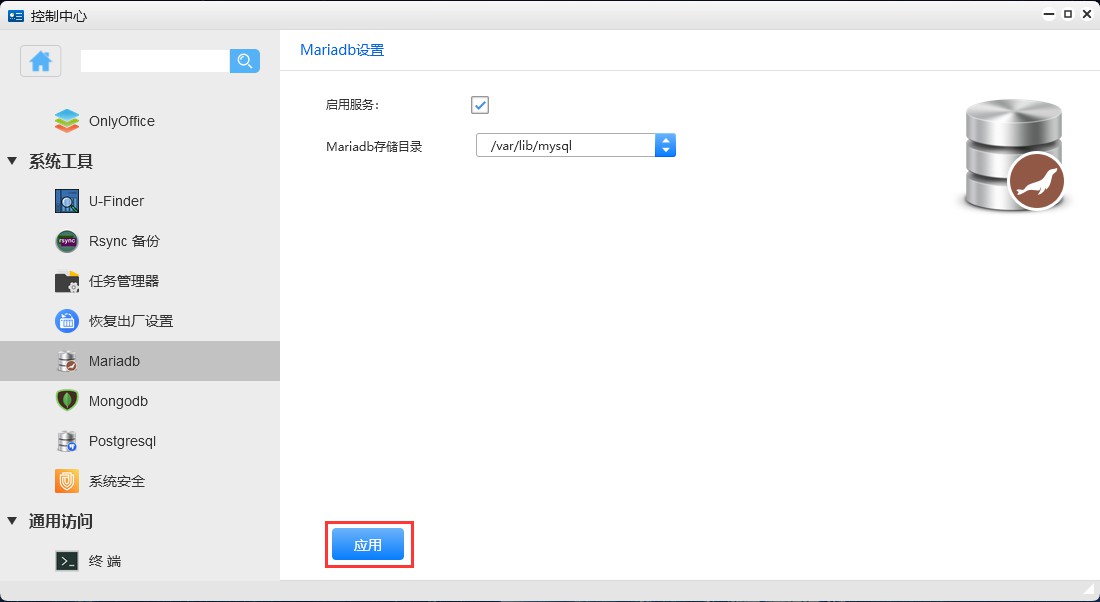Open 系统安全 settings
This screenshot has width=1100, height=602.
(x=116, y=481)
